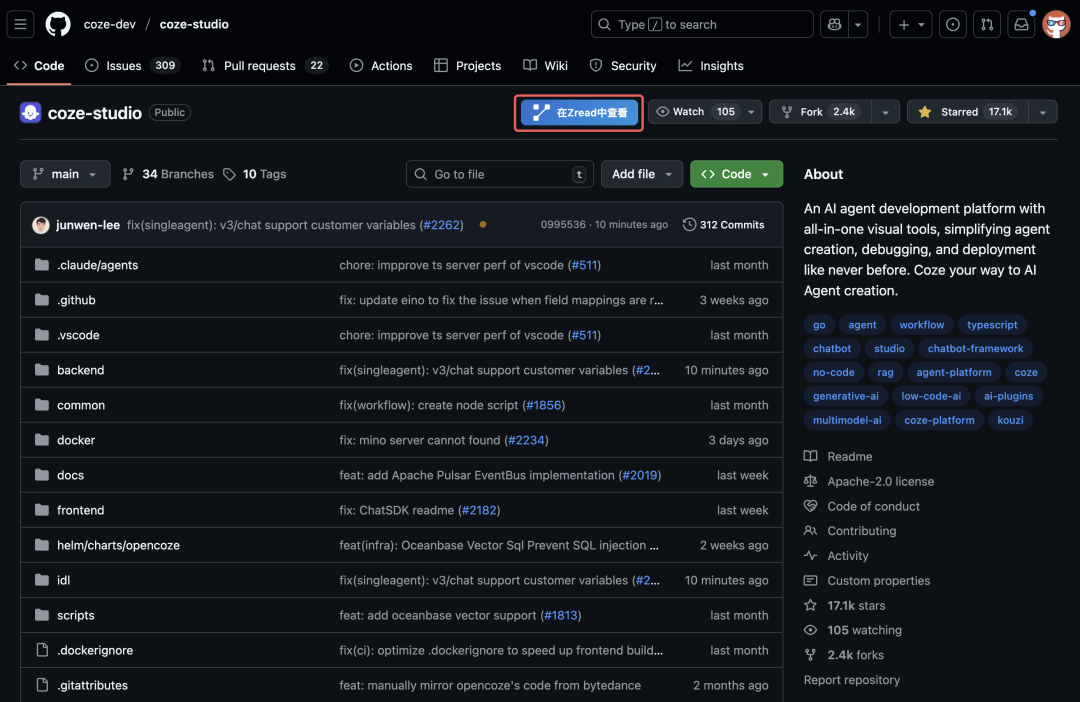Screen dimensions: 1080x702
Task: Open the Contributing link
Action: 861,530
